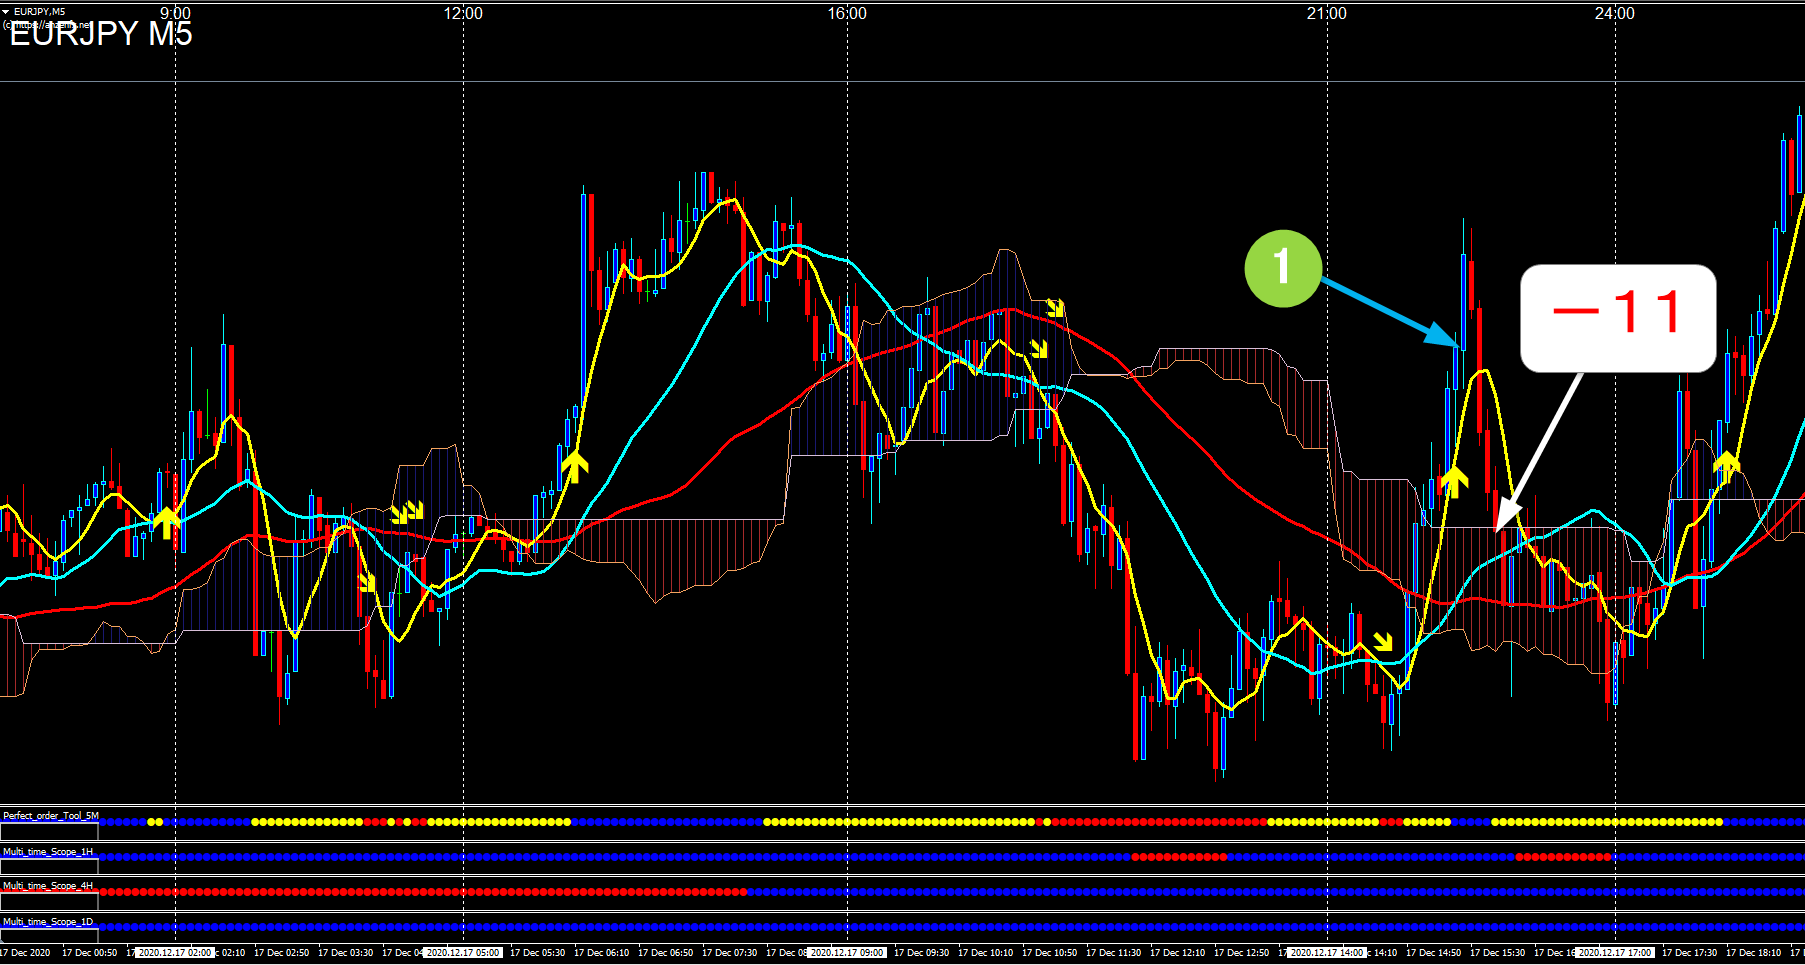Image resolution: width=1805 pixels, height=965 pixels.
Task: Select the yellow up arrow just after 24:00
Action: coord(1726,466)
